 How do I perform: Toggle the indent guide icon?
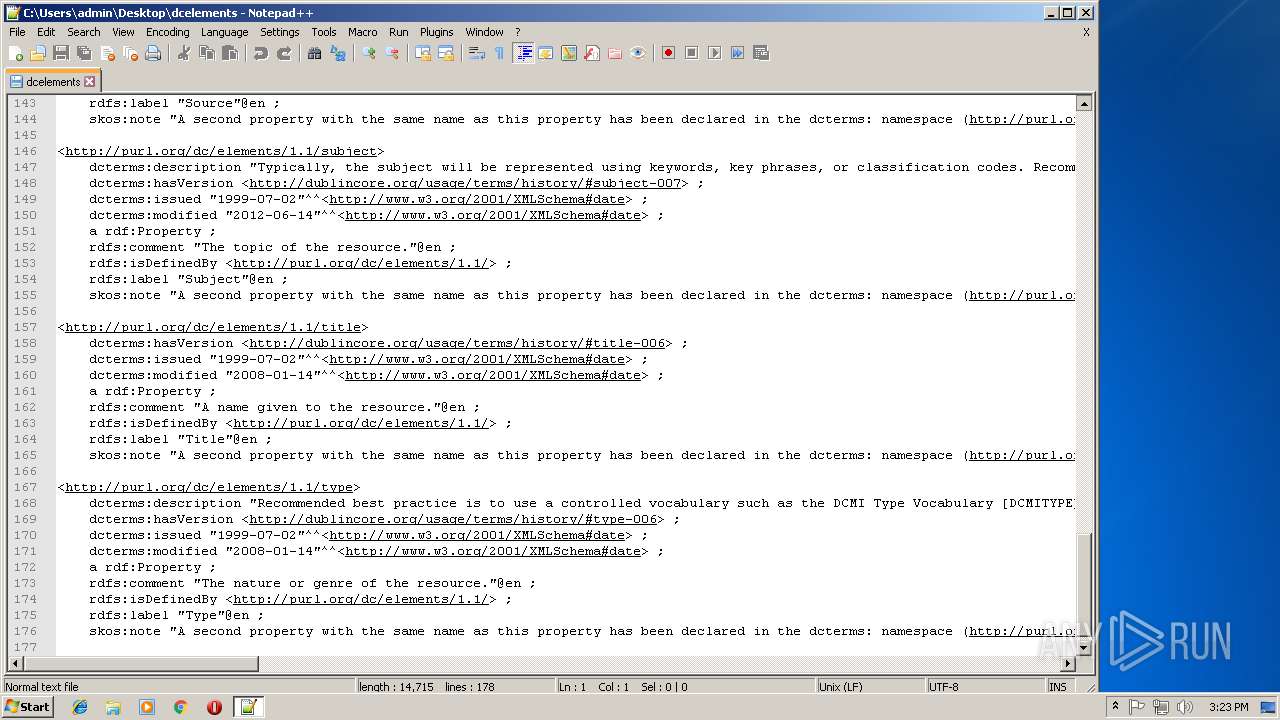pos(523,53)
